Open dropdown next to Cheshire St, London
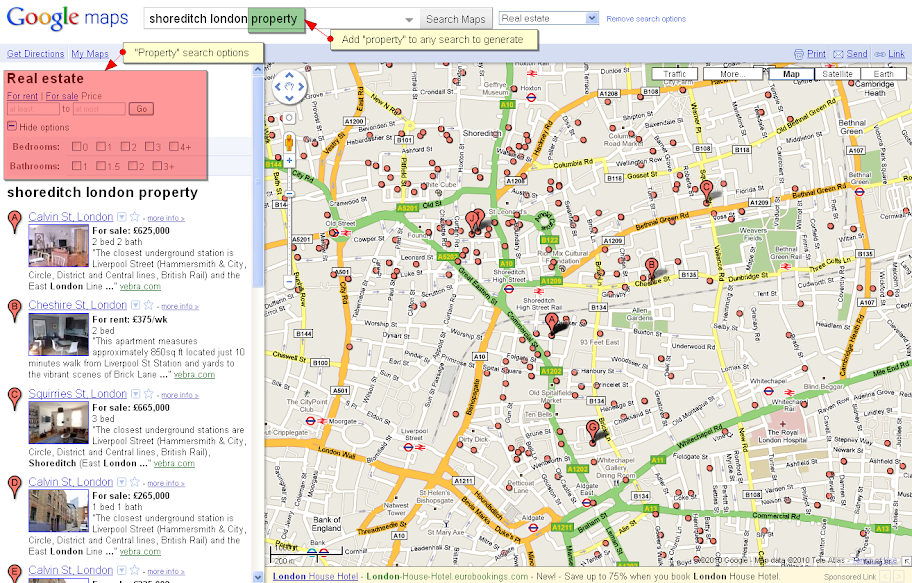The width and height of the screenshot is (912, 583). click(x=136, y=305)
